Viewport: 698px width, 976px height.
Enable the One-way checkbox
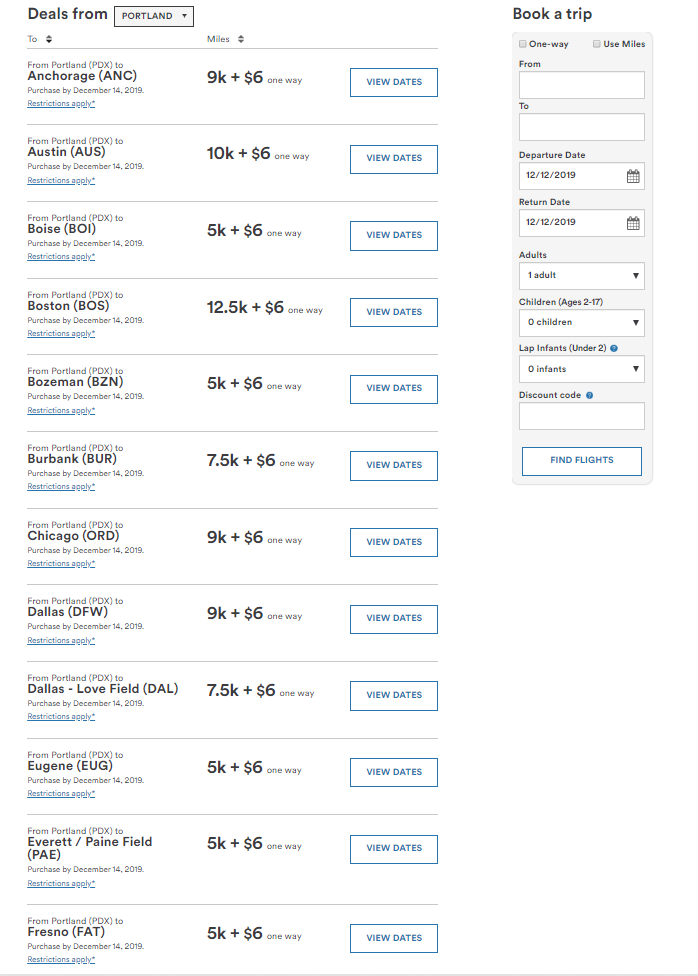click(522, 44)
